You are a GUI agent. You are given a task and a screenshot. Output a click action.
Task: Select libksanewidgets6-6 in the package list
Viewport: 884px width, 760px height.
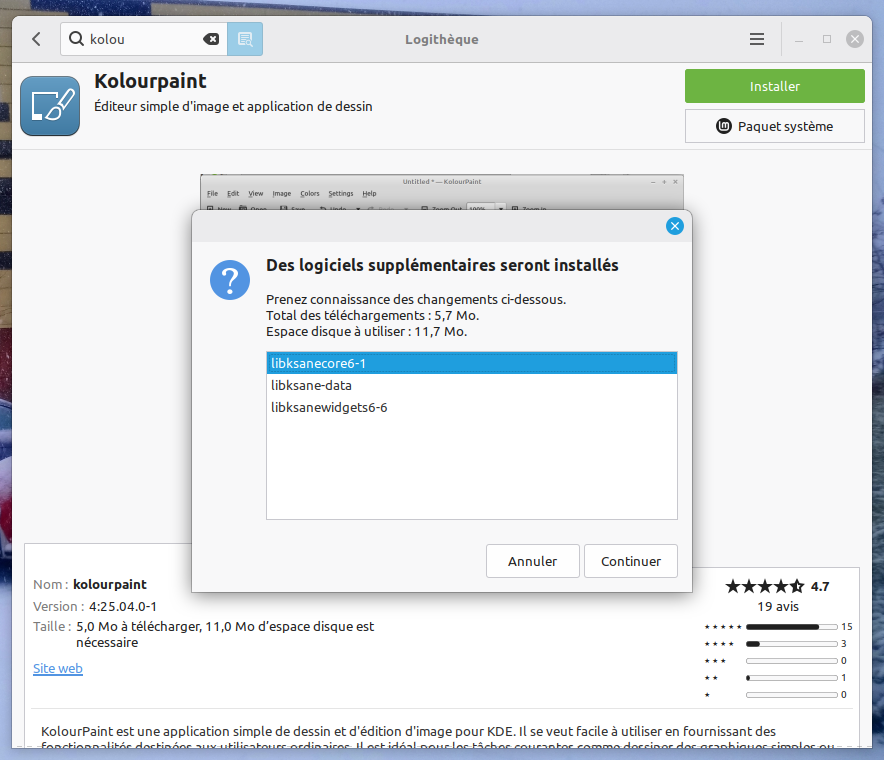point(471,408)
